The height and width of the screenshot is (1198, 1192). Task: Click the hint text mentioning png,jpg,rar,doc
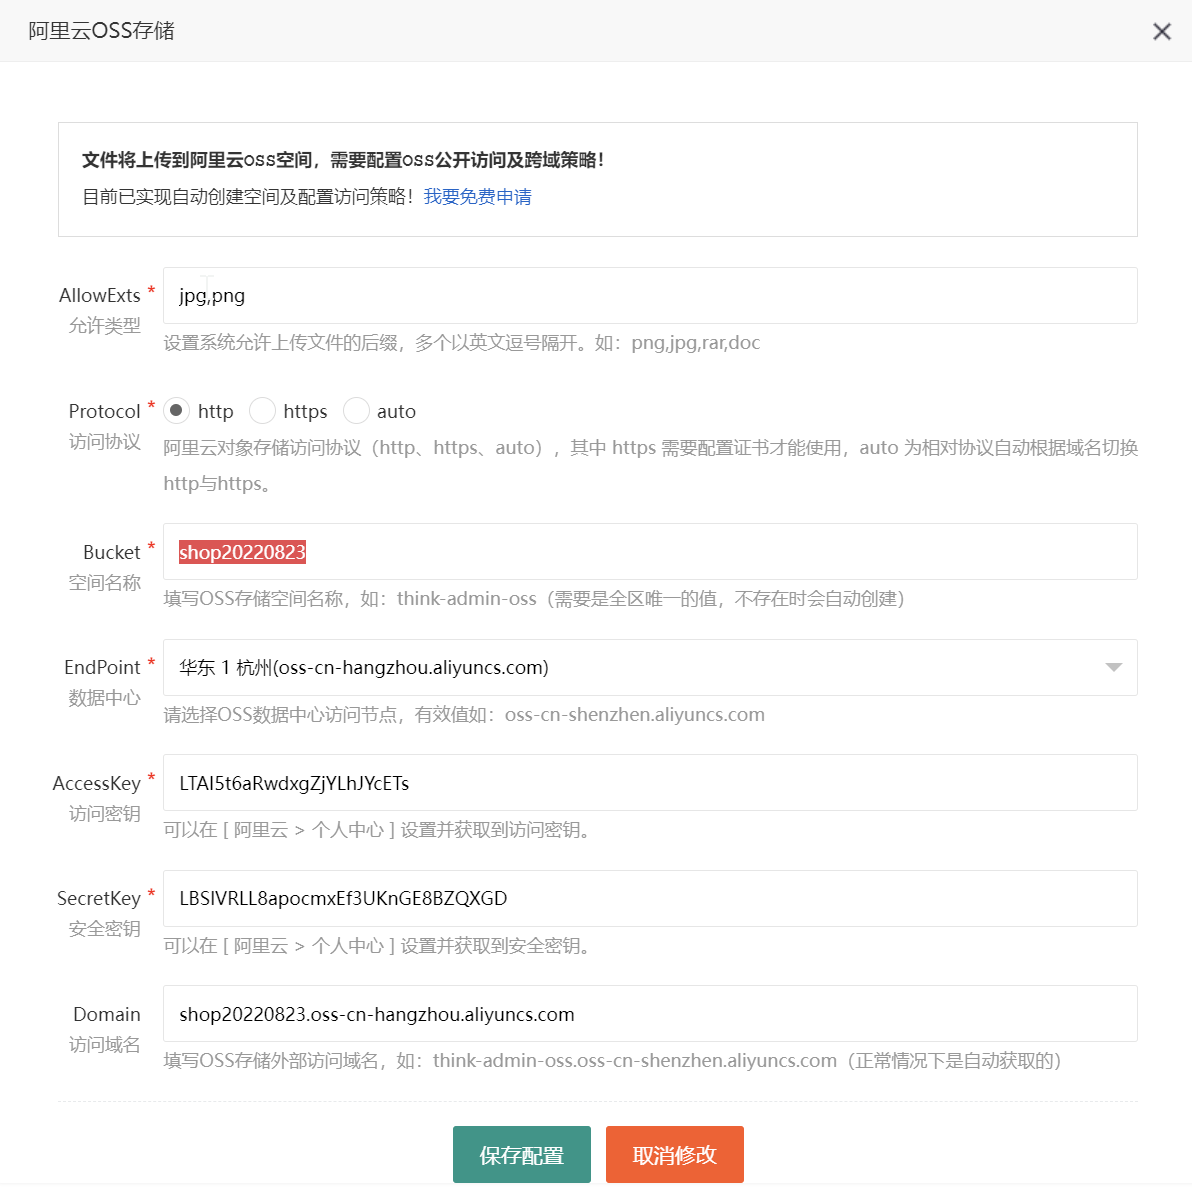(x=462, y=342)
